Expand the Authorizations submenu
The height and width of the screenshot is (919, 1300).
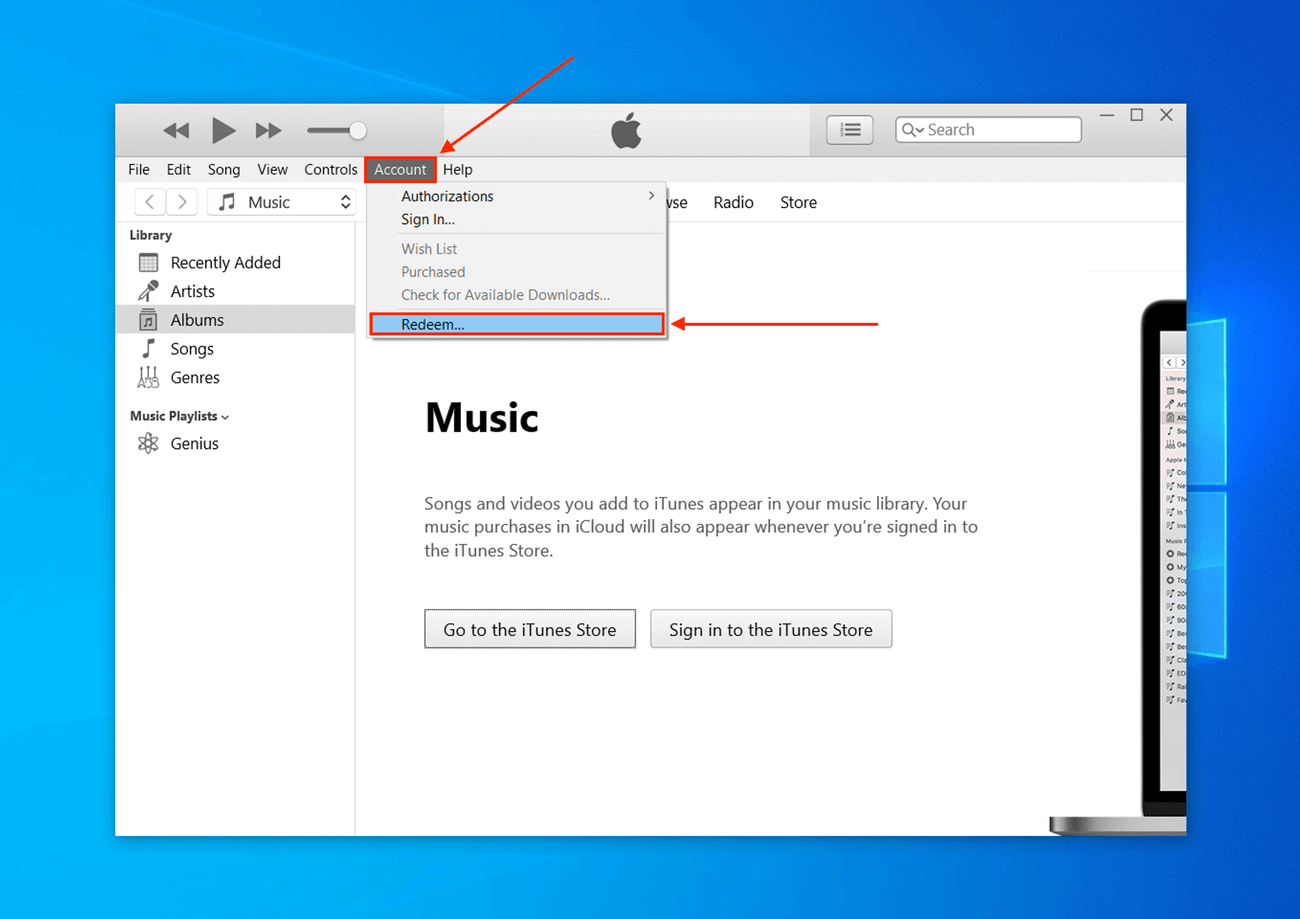[516, 196]
